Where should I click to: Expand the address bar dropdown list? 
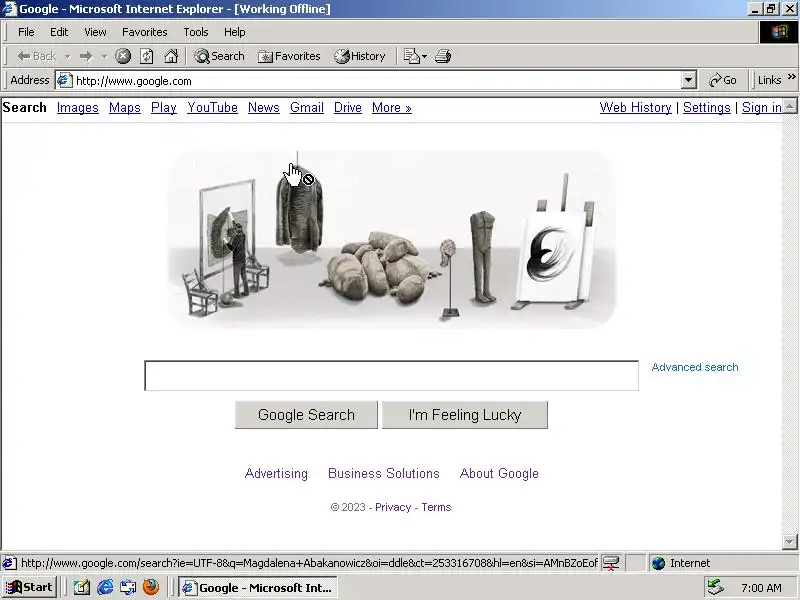pyautogui.click(x=688, y=81)
